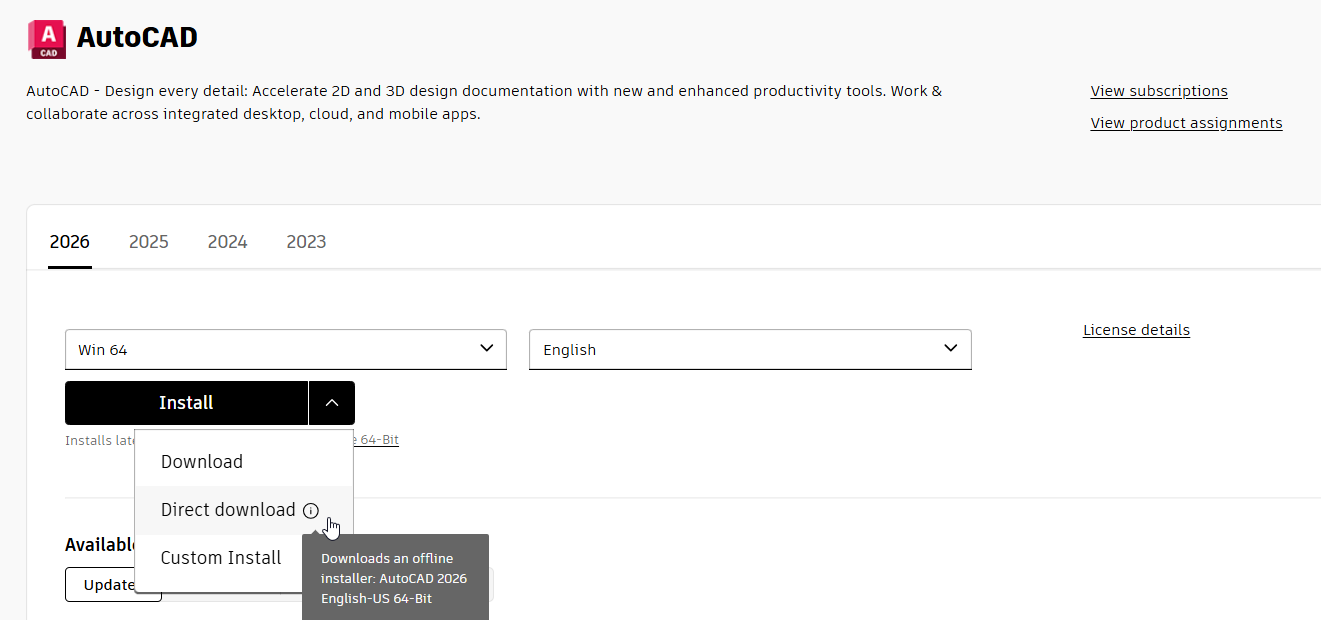1321x620 pixels.
Task: Switch to the 2025 version tab
Action: click(x=149, y=242)
